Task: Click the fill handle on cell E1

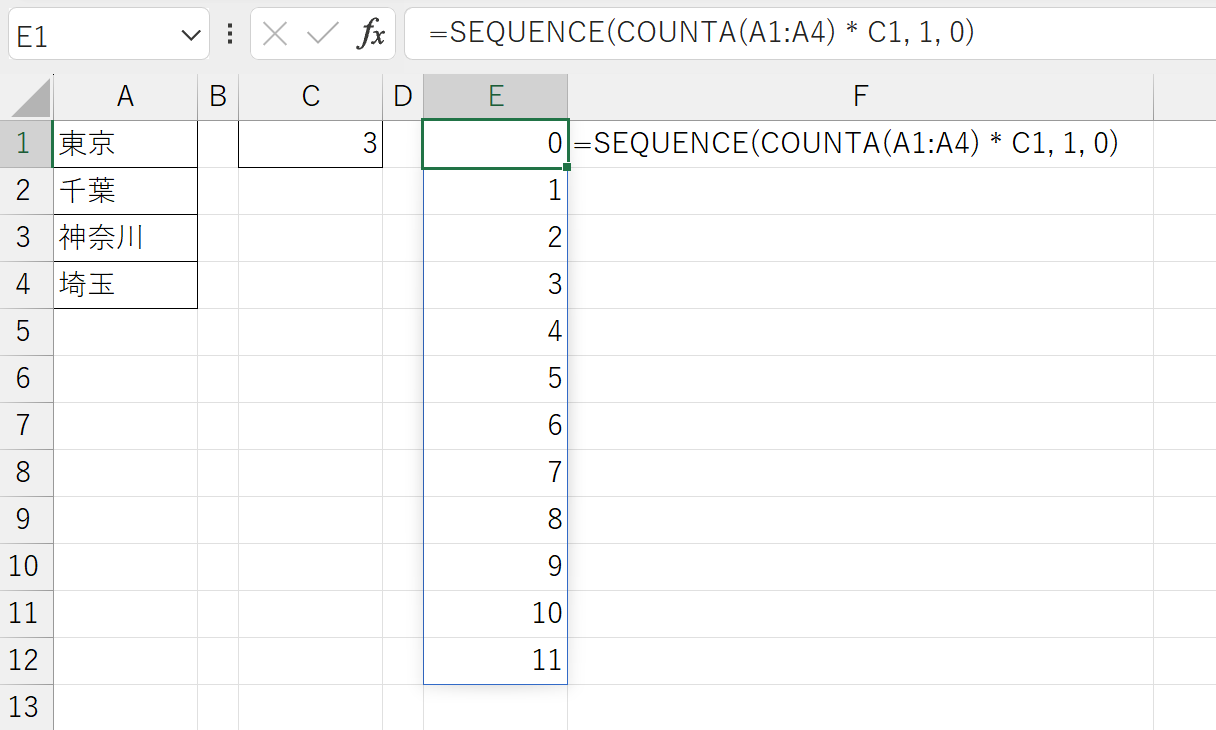Action: 567,167
